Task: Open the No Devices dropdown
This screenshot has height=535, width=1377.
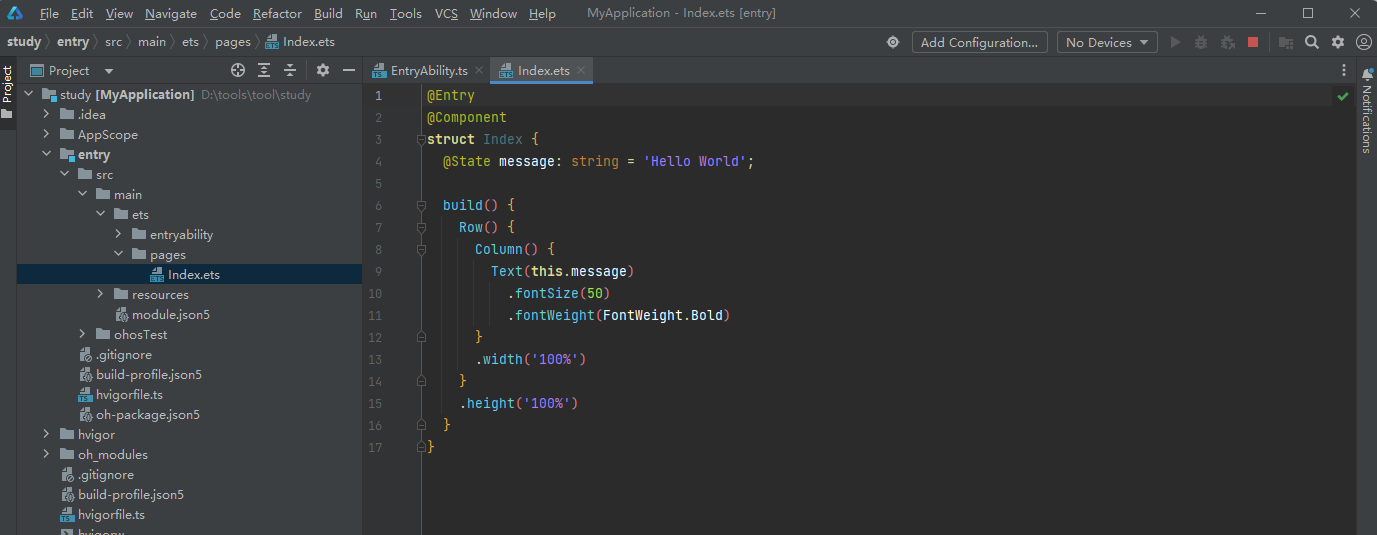Action: (1107, 42)
